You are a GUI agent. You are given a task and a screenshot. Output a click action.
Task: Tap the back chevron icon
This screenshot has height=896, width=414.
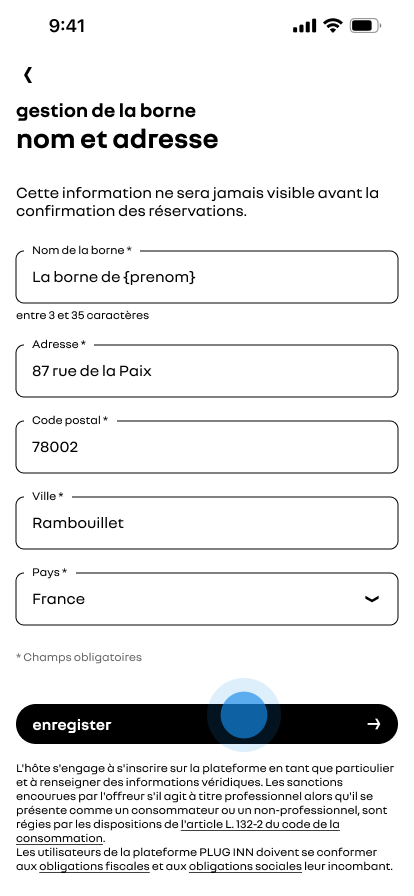coord(27,74)
